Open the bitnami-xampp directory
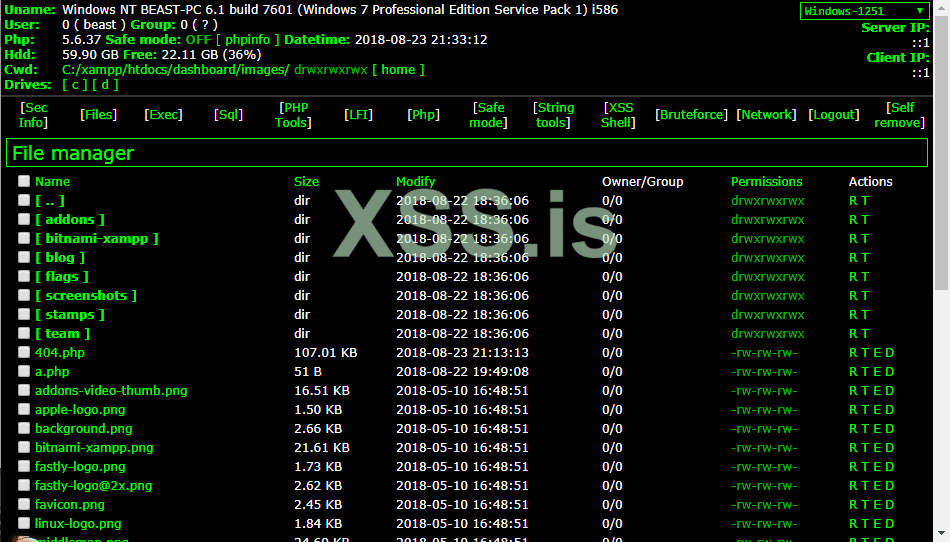950x542 pixels. (97, 239)
